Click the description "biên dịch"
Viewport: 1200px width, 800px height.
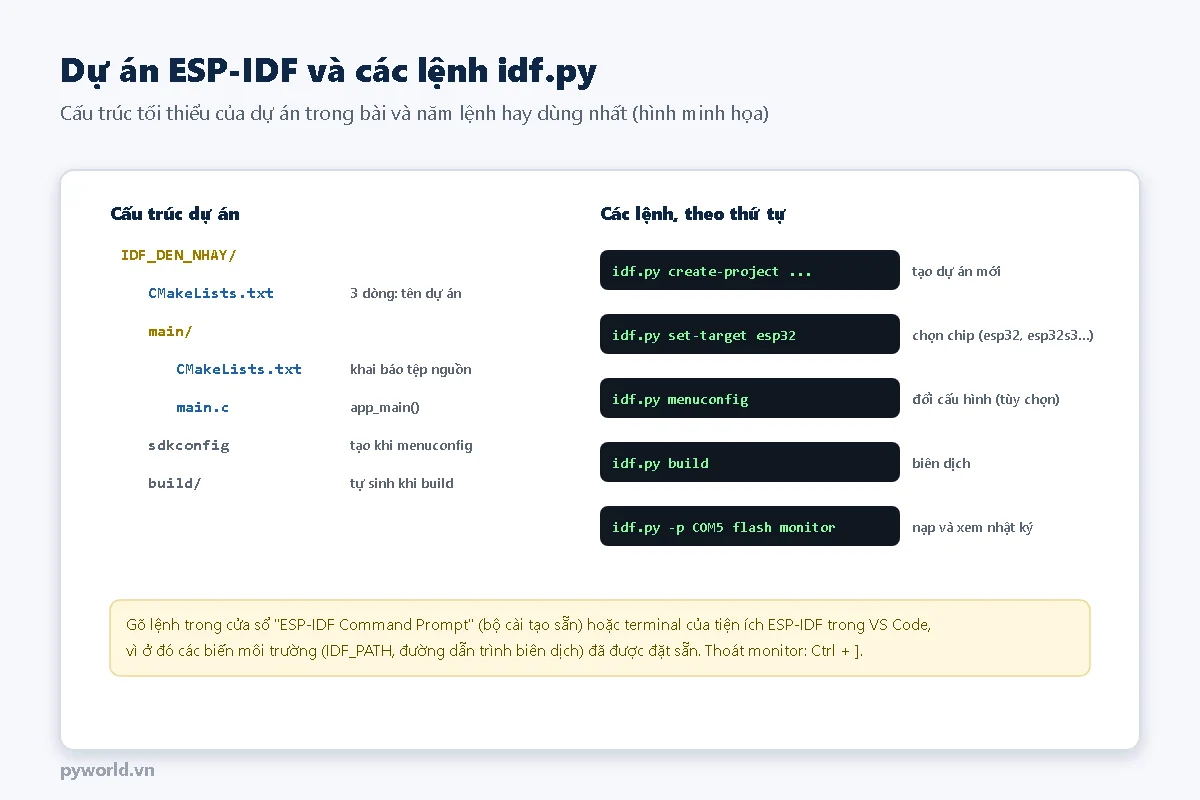941,463
